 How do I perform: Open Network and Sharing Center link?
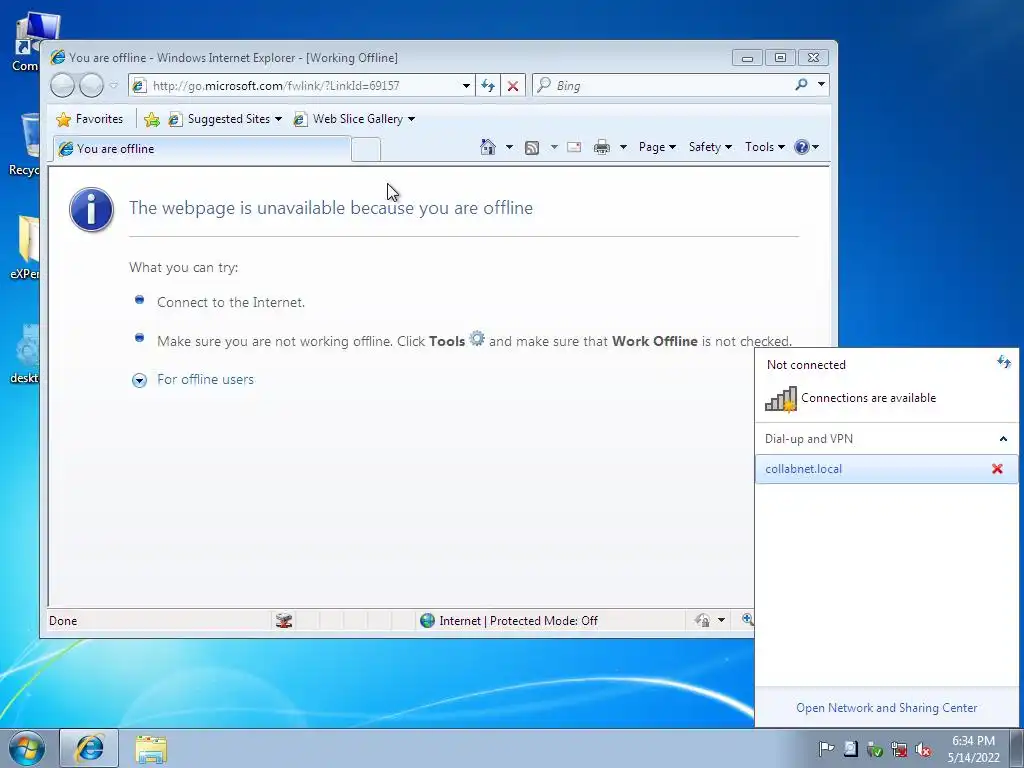pyautogui.click(x=886, y=708)
